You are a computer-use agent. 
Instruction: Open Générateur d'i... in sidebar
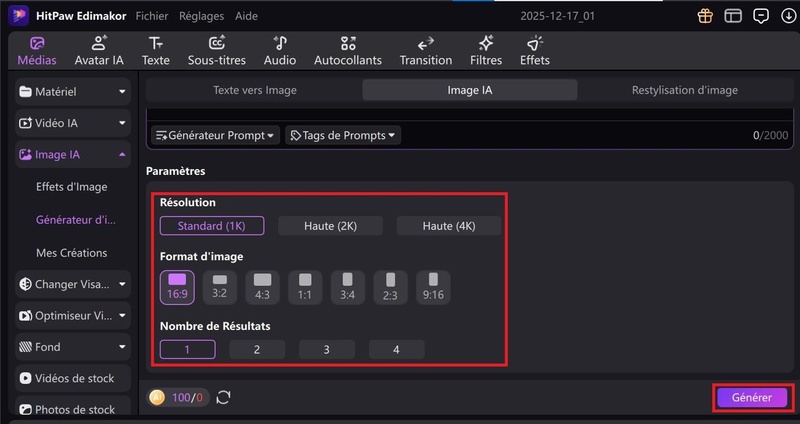click(x=76, y=220)
